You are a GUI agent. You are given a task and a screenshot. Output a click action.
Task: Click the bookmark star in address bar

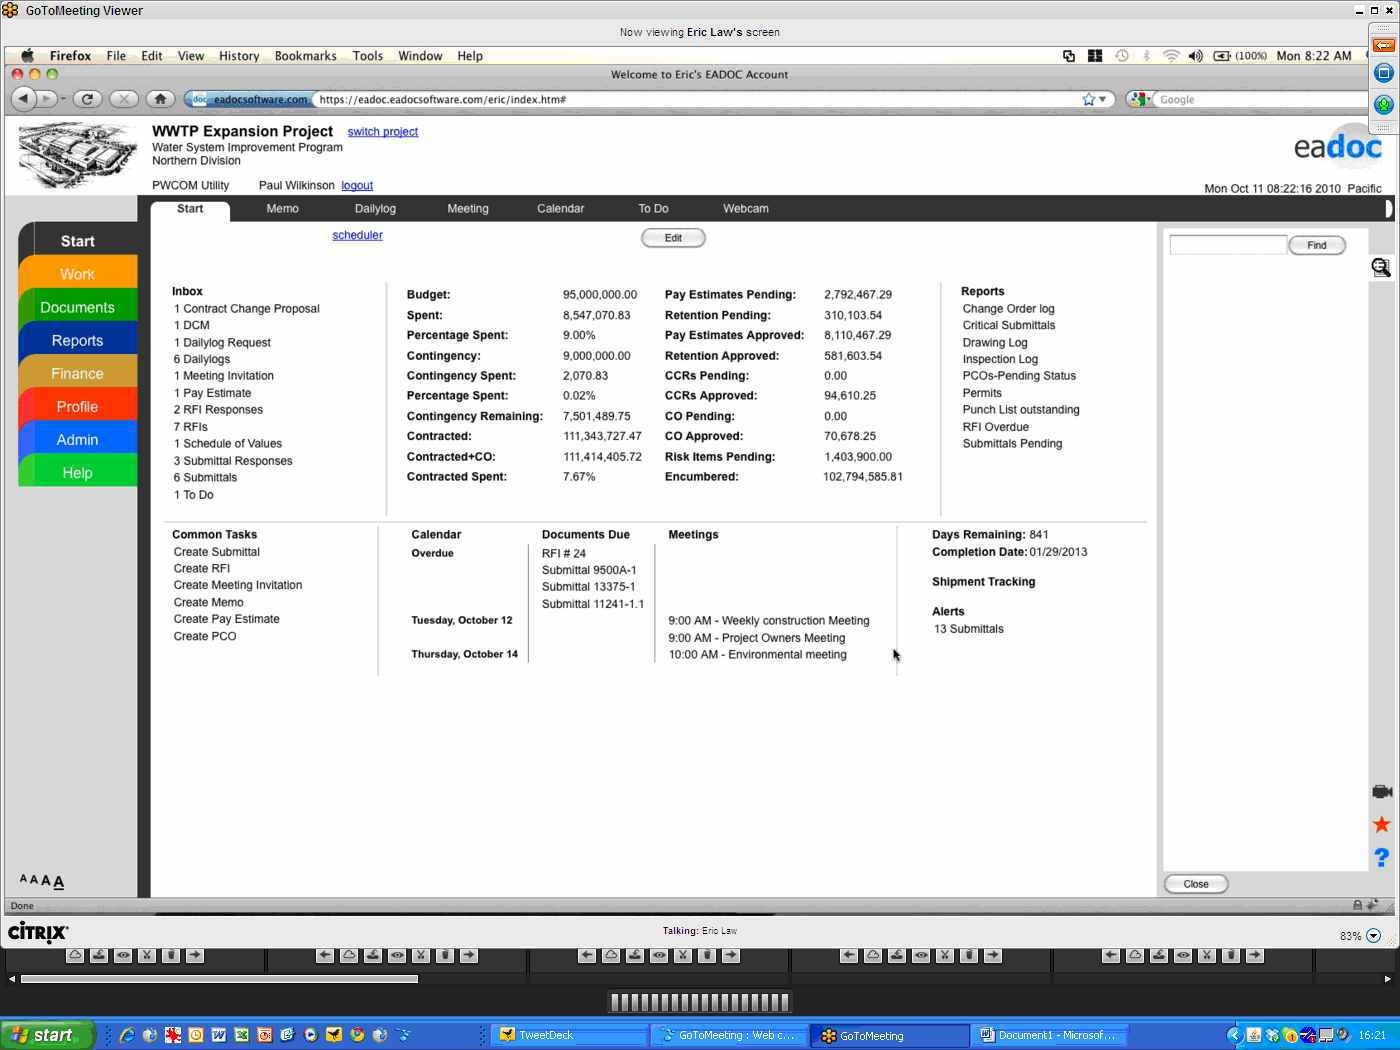coord(1088,99)
